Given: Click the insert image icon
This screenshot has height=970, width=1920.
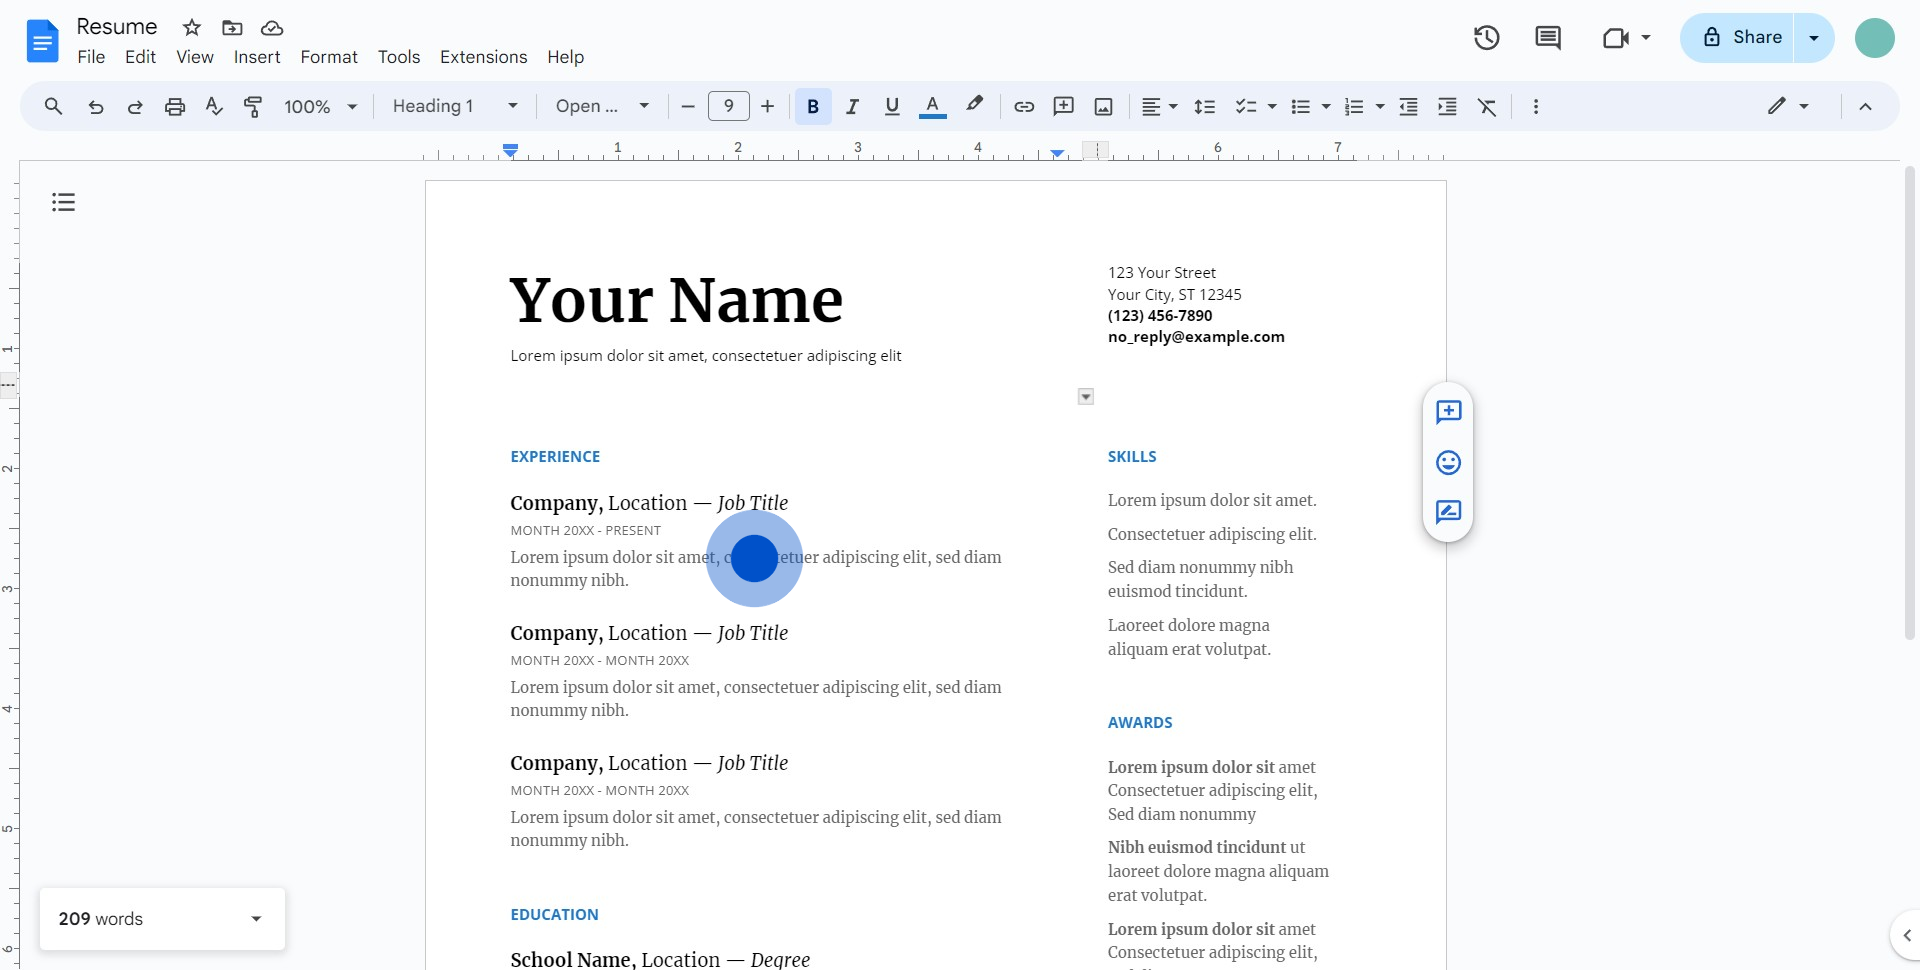Looking at the screenshot, I should [1104, 106].
